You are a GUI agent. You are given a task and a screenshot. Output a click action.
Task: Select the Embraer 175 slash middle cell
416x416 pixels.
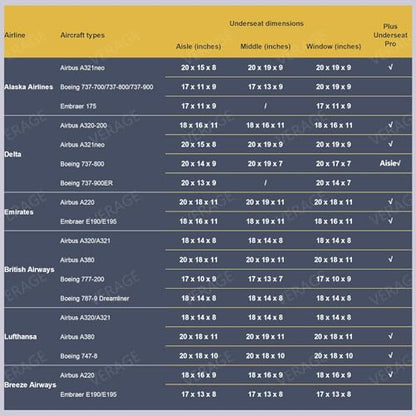tap(265, 106)
